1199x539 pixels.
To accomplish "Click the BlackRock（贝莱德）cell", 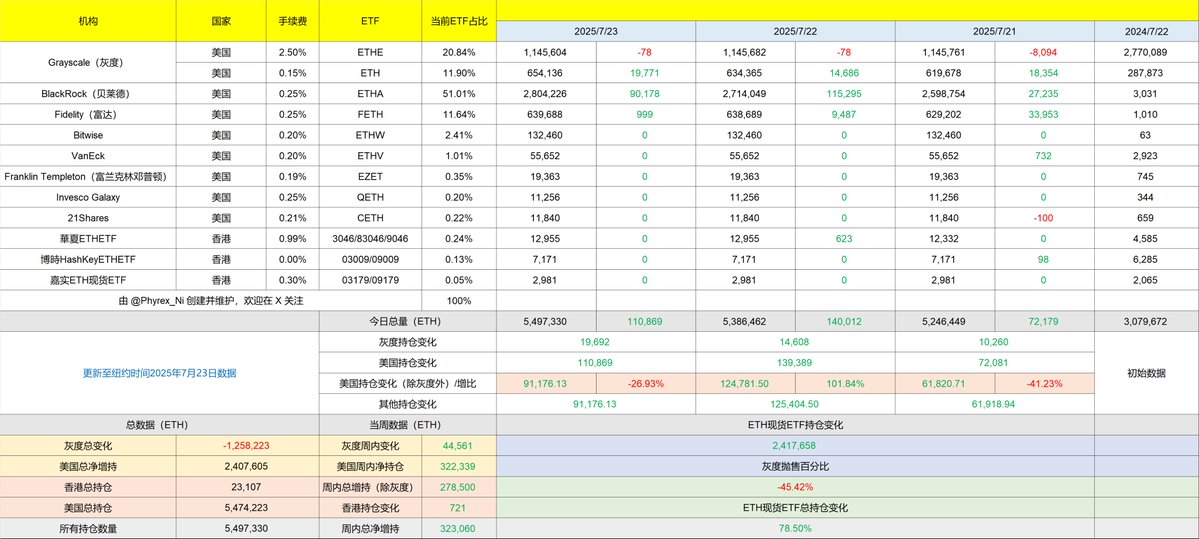I will pyautogui.click(x=88, y=93).
